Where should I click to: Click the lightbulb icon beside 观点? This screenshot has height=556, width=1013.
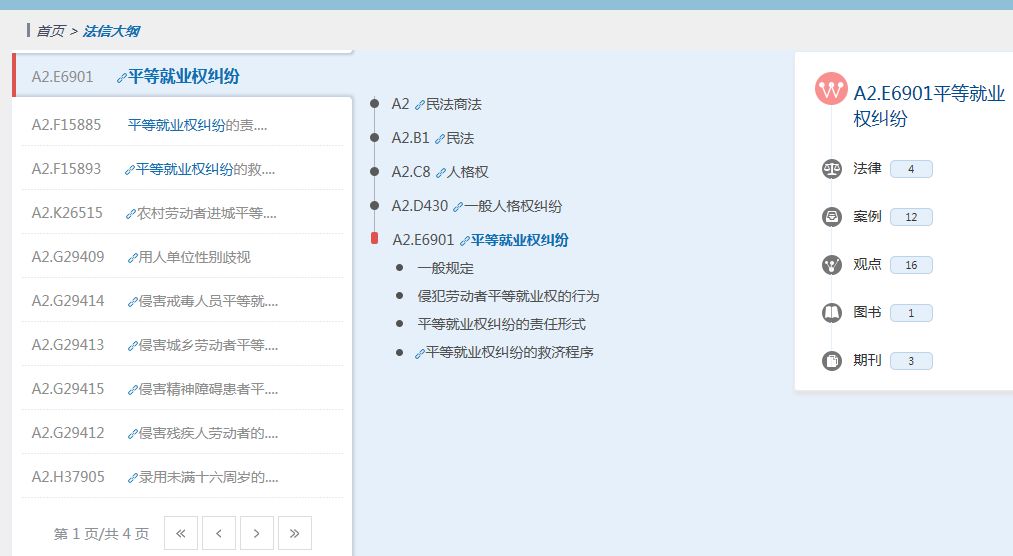[832, 265]
